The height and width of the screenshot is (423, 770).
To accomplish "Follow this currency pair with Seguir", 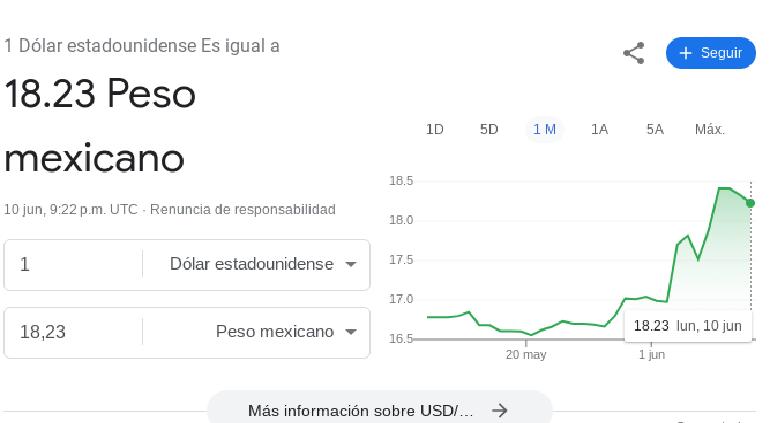I will 711,53.
